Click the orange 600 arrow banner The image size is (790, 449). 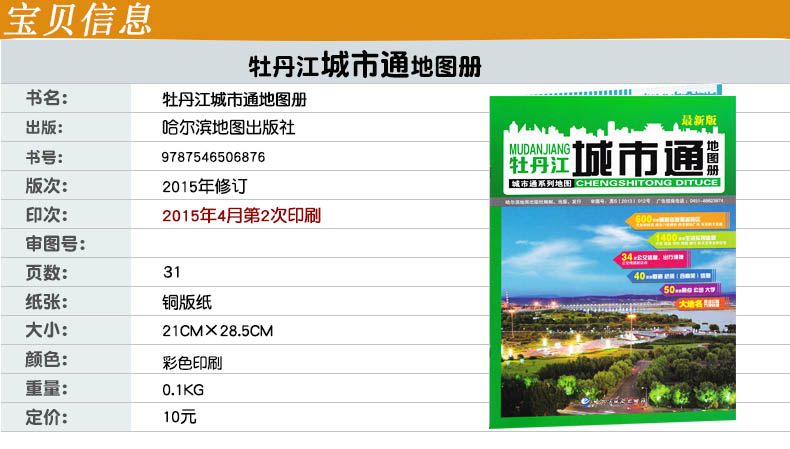coord(678,221)
